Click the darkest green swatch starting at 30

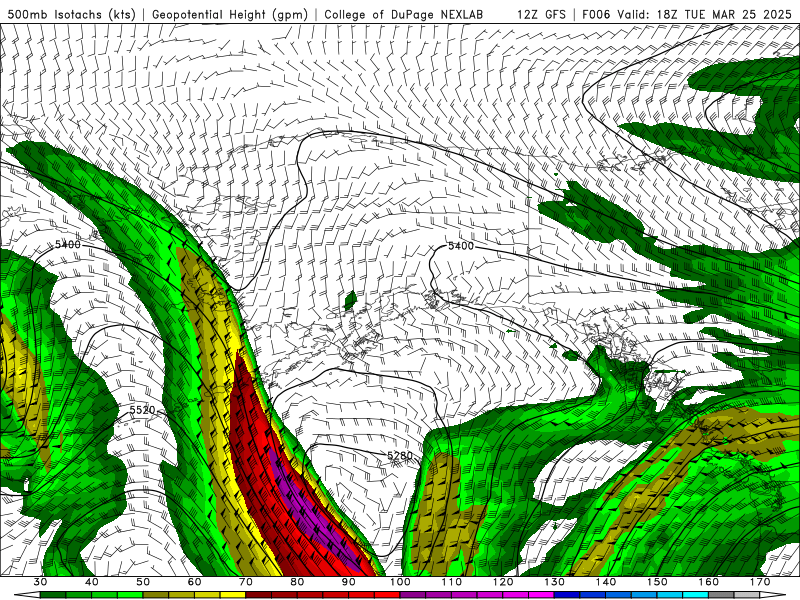click(x=53, y=595)
